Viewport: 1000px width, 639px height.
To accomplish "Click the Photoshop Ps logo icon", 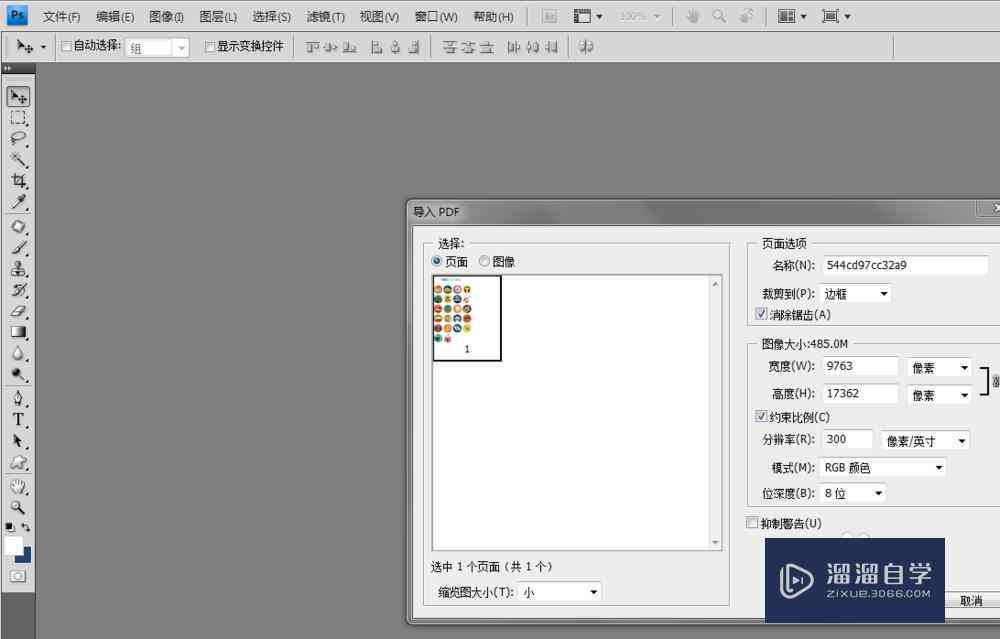I will [17, 15].
